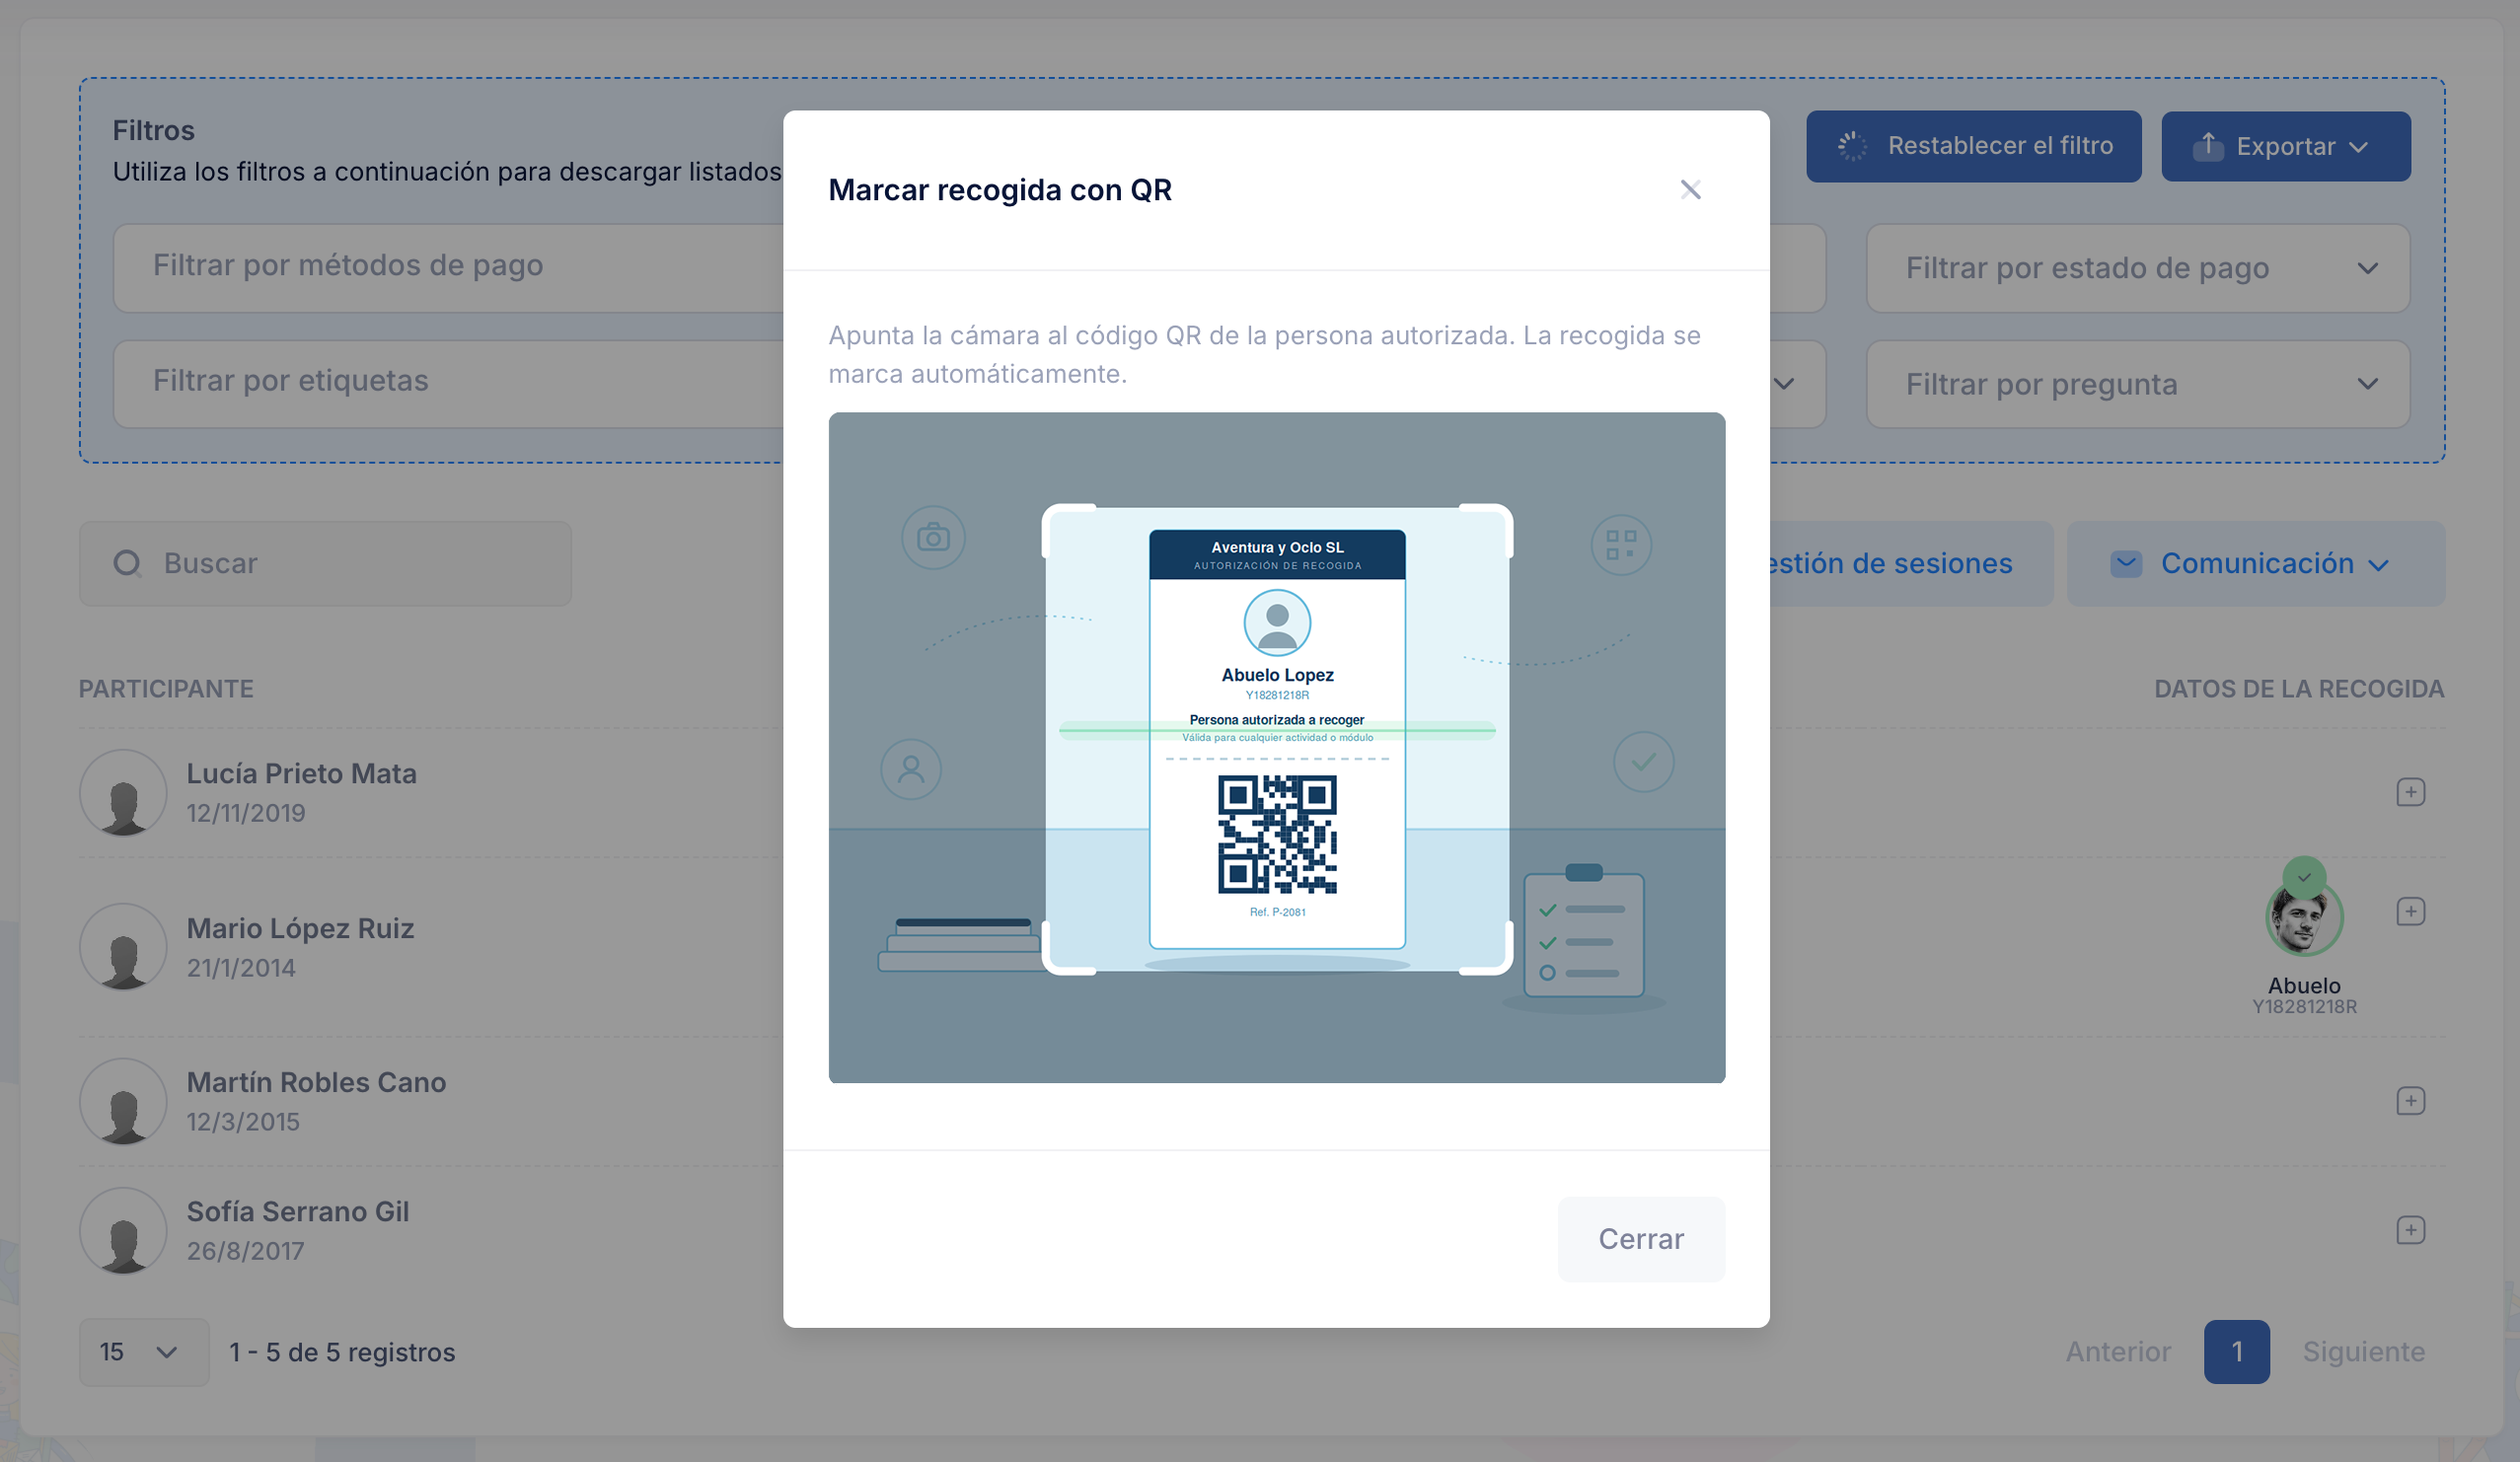Click Martín Robles Cano's avatar

tap(123, 1101)
